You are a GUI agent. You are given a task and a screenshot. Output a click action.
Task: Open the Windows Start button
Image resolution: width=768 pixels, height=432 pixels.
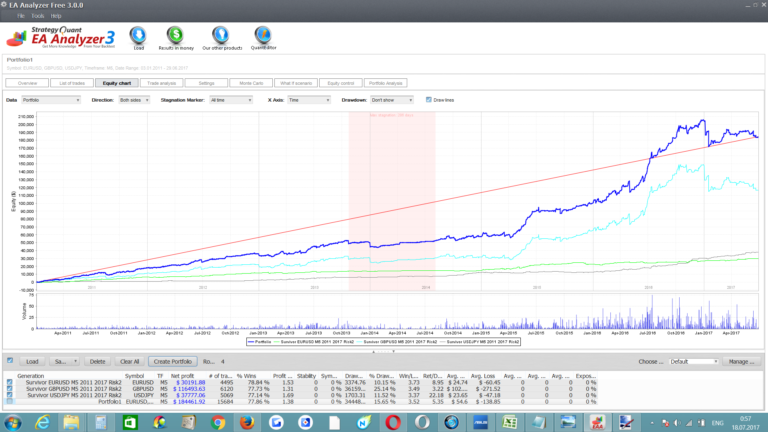click(x=12, y=422)
